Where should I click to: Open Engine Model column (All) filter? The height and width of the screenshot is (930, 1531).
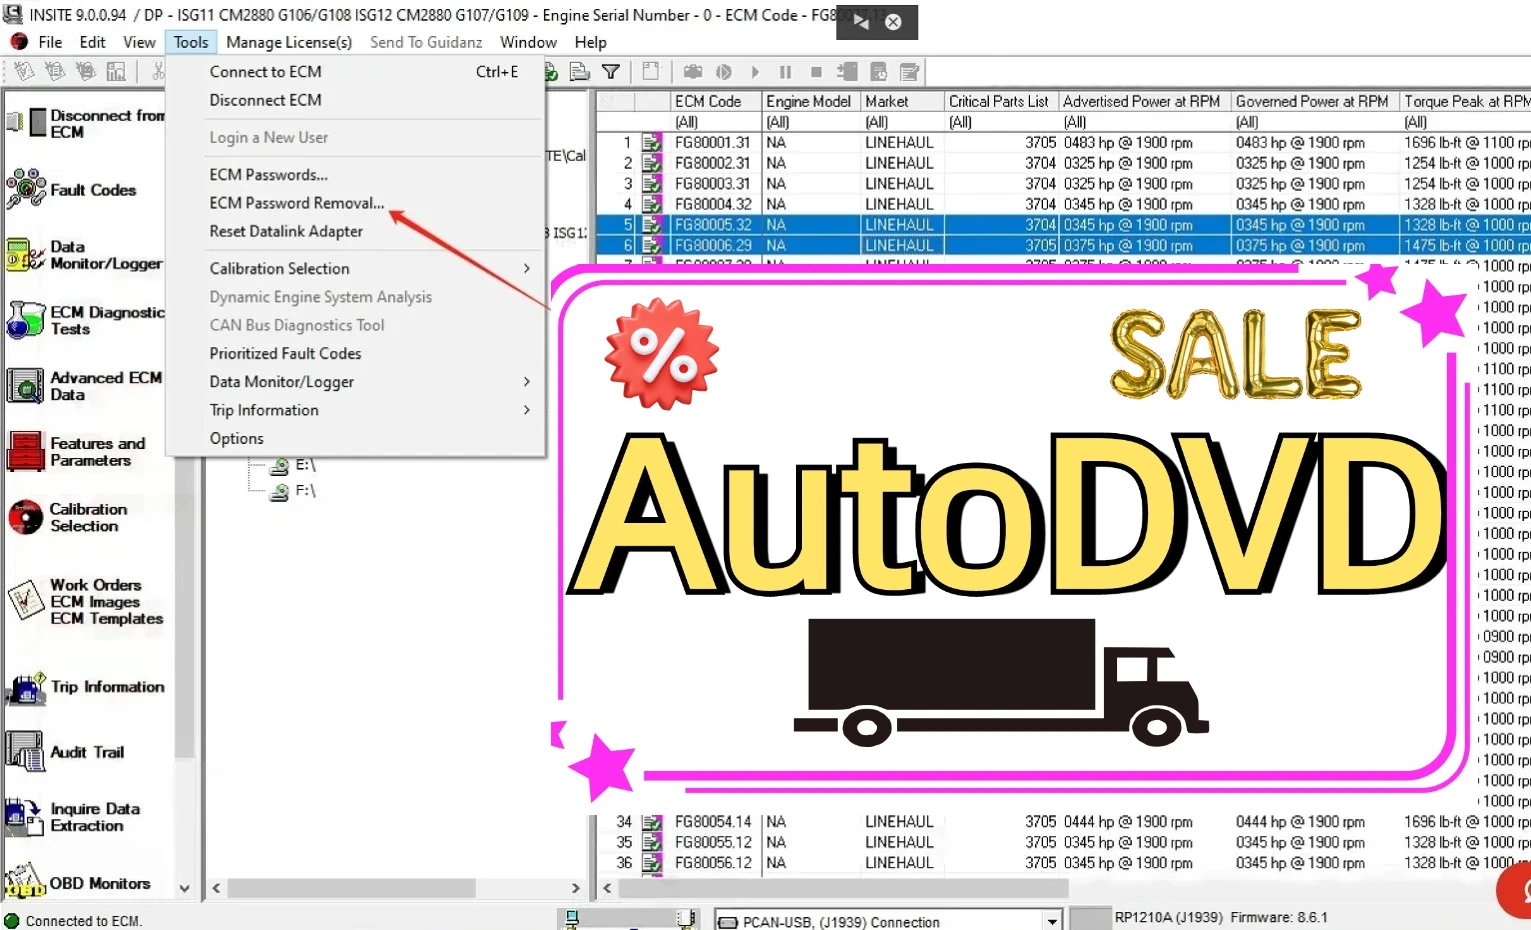pyautogui.click(x=811, y=122)
